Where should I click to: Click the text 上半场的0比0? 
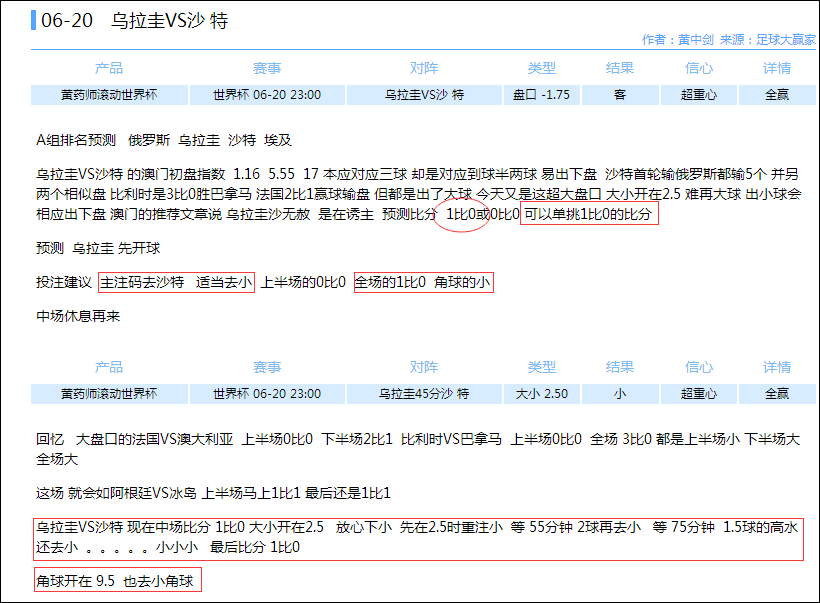coord(303,282)
